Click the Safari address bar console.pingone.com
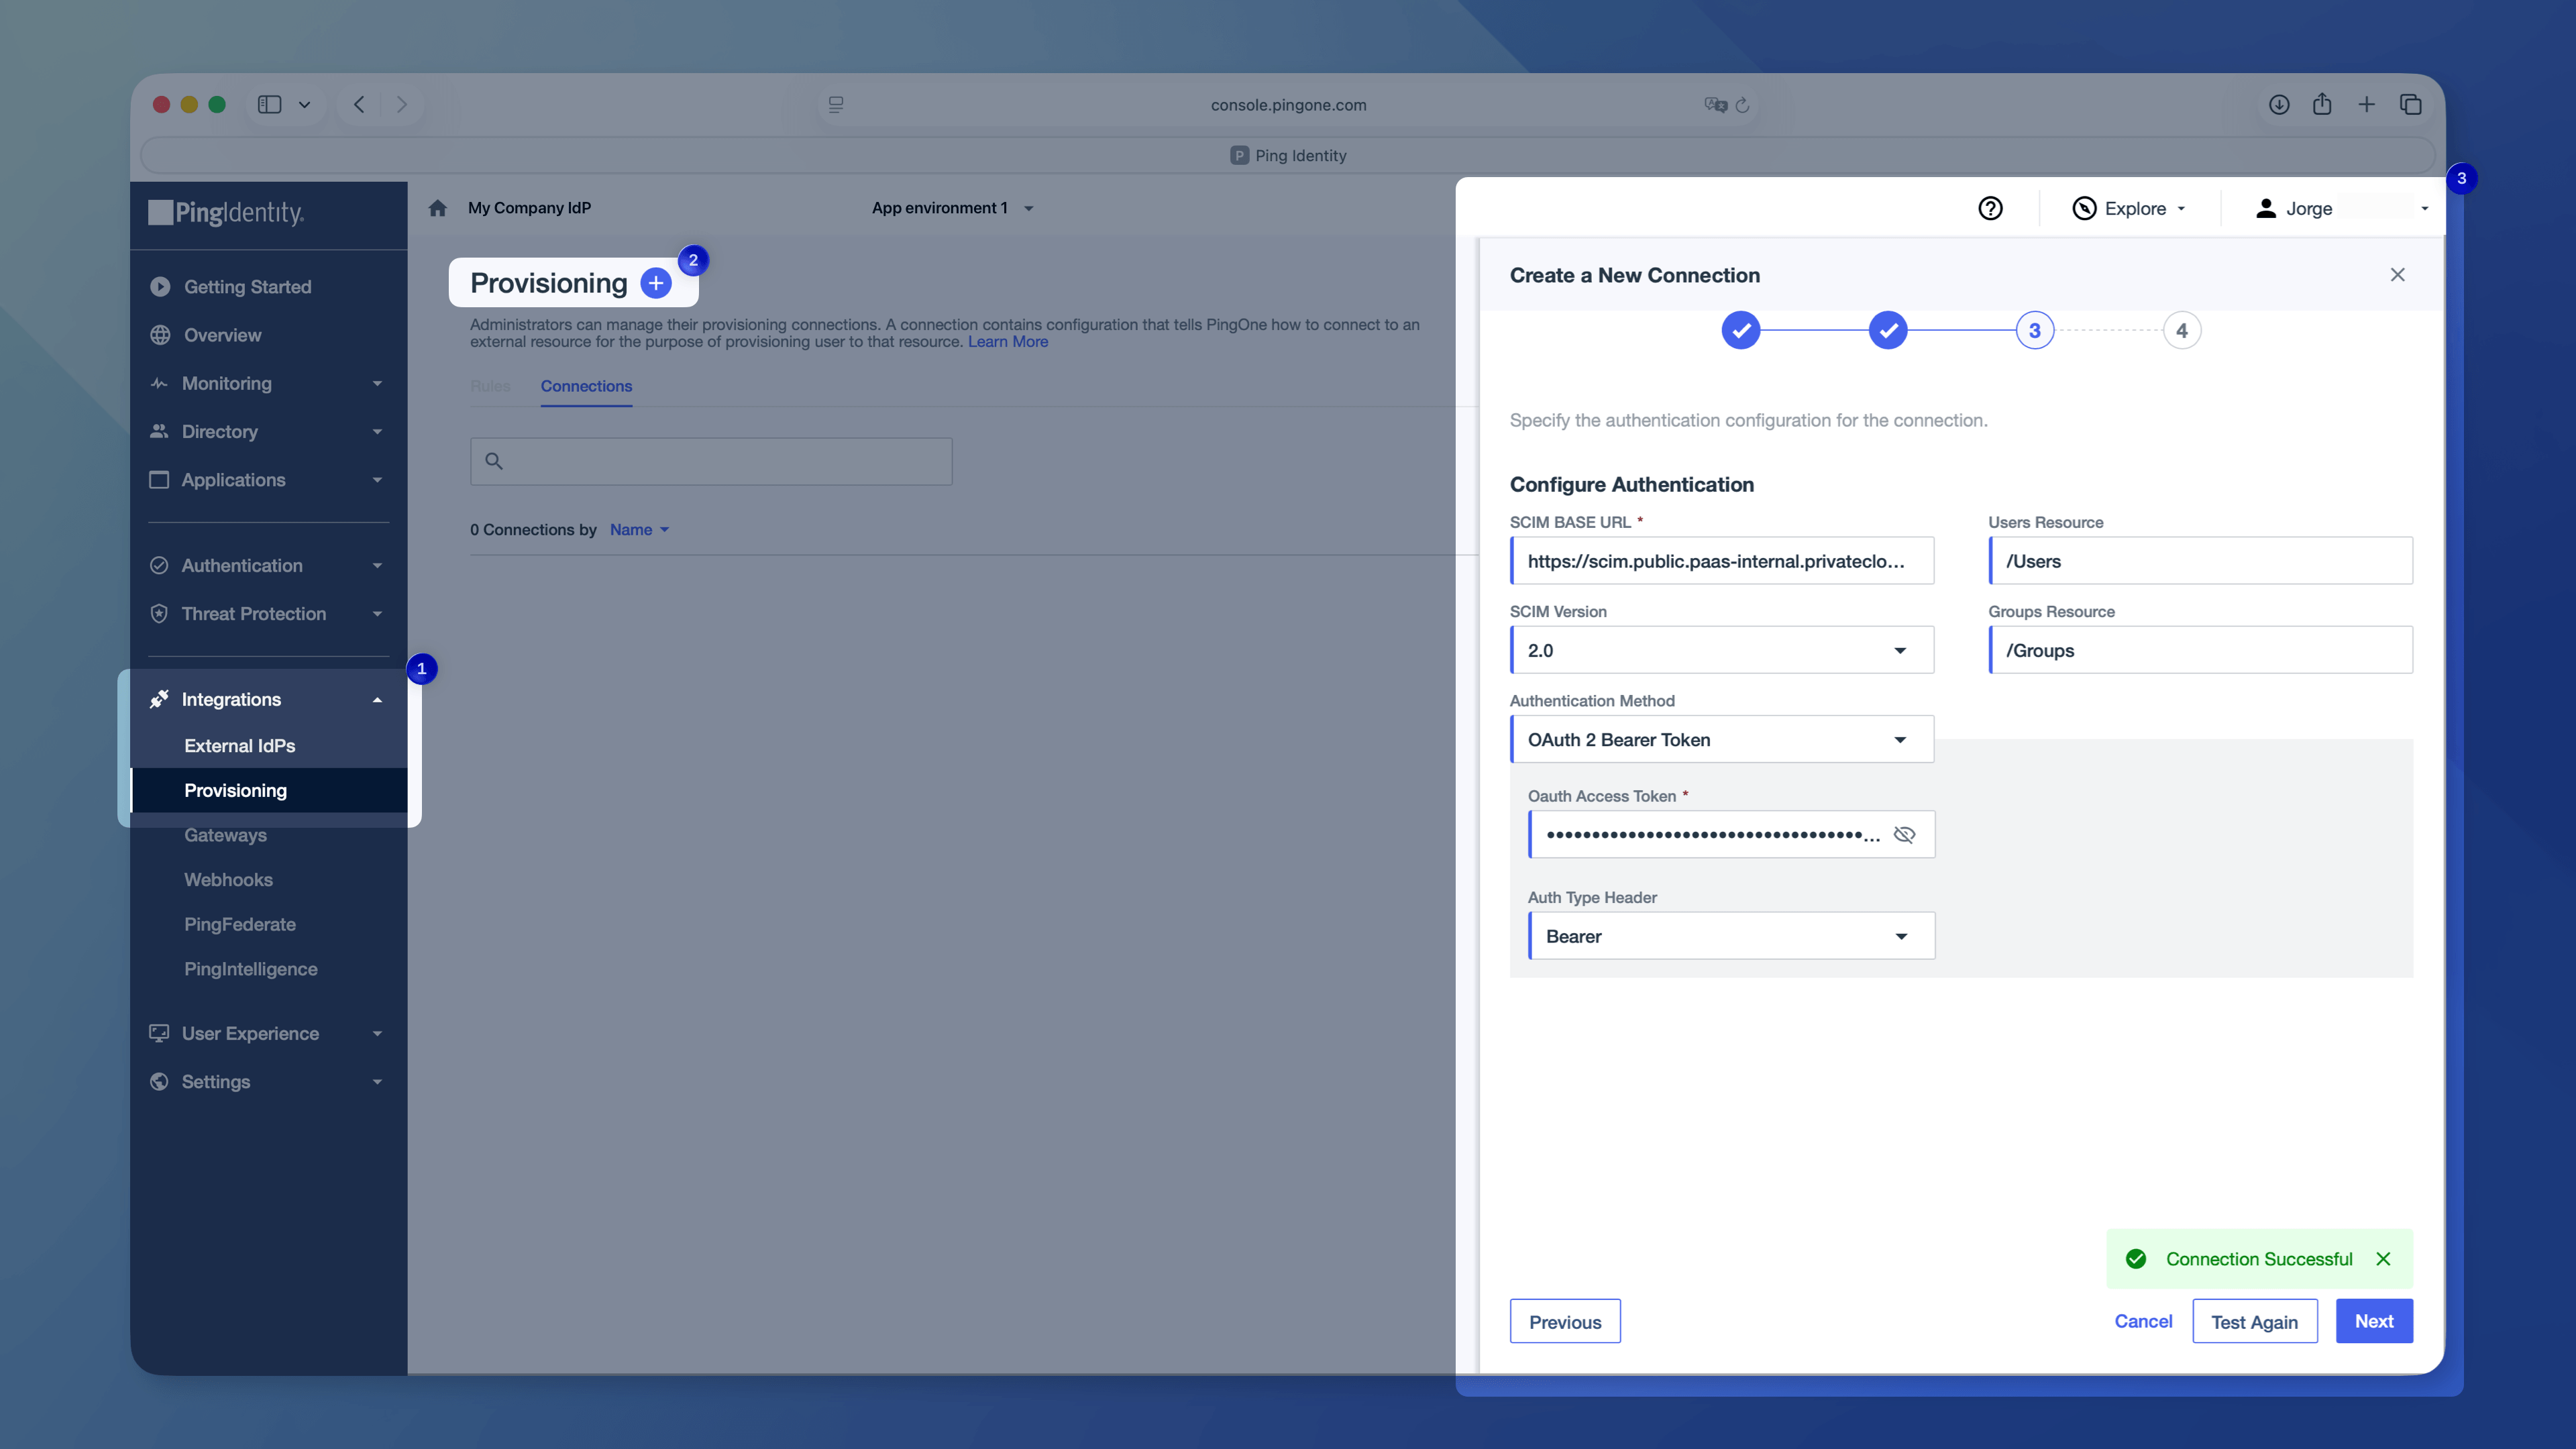The image size is (2576, 1449). 1288,105
